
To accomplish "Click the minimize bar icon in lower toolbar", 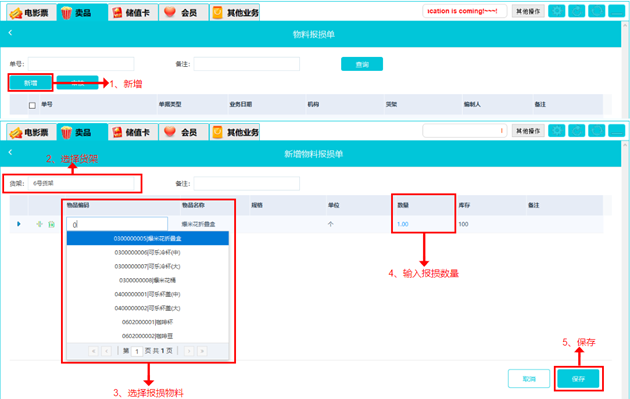I will (616, 131).
